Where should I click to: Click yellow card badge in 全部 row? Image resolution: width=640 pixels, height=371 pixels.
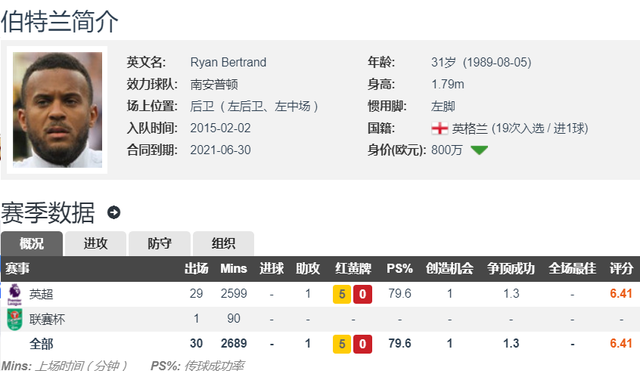pos(342,344)
